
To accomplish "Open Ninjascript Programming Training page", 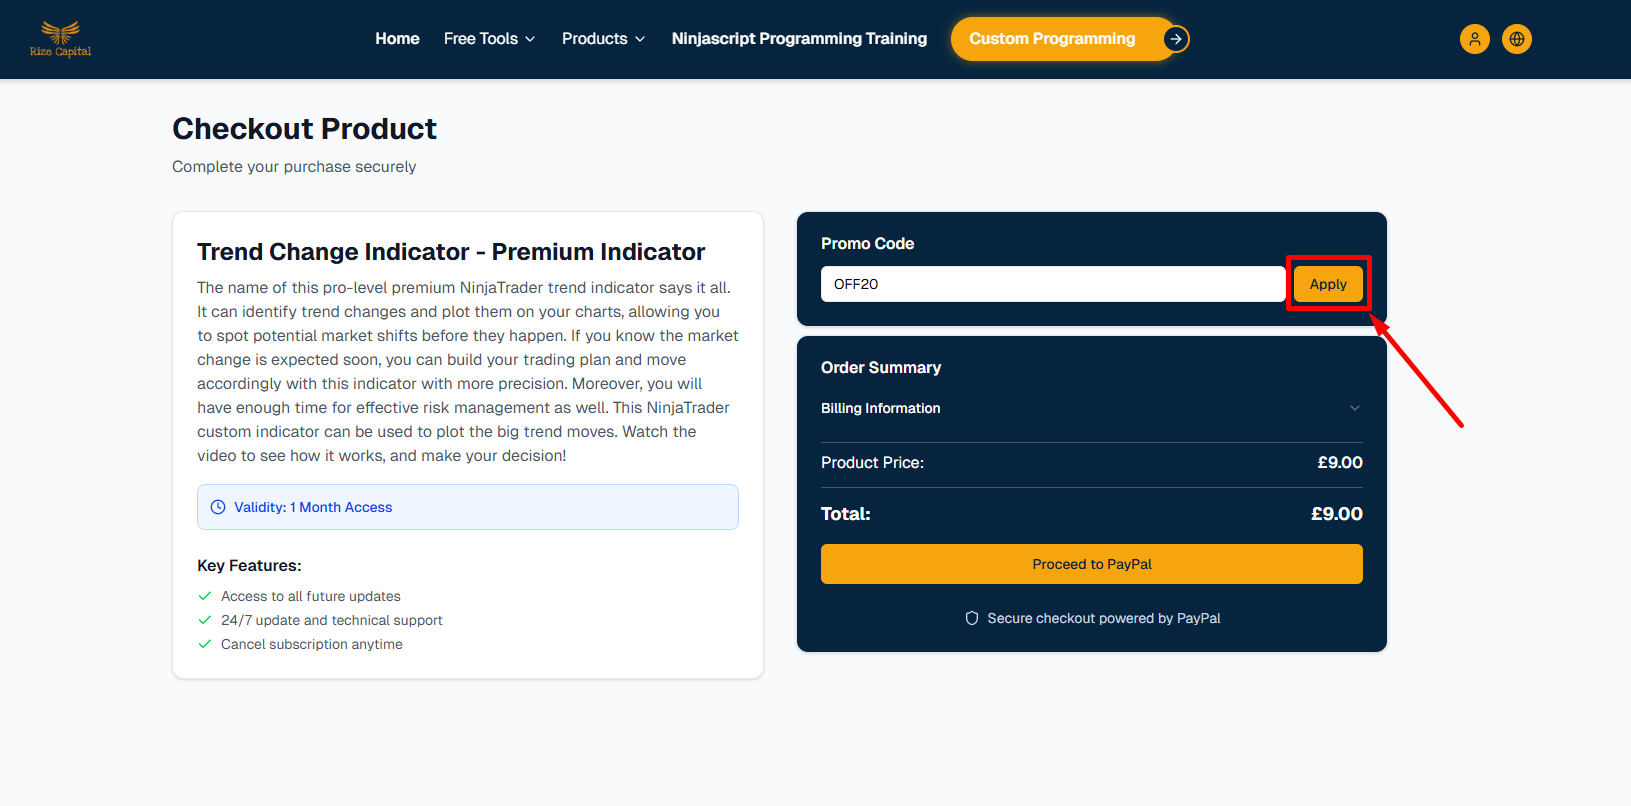I will (799, 39).
